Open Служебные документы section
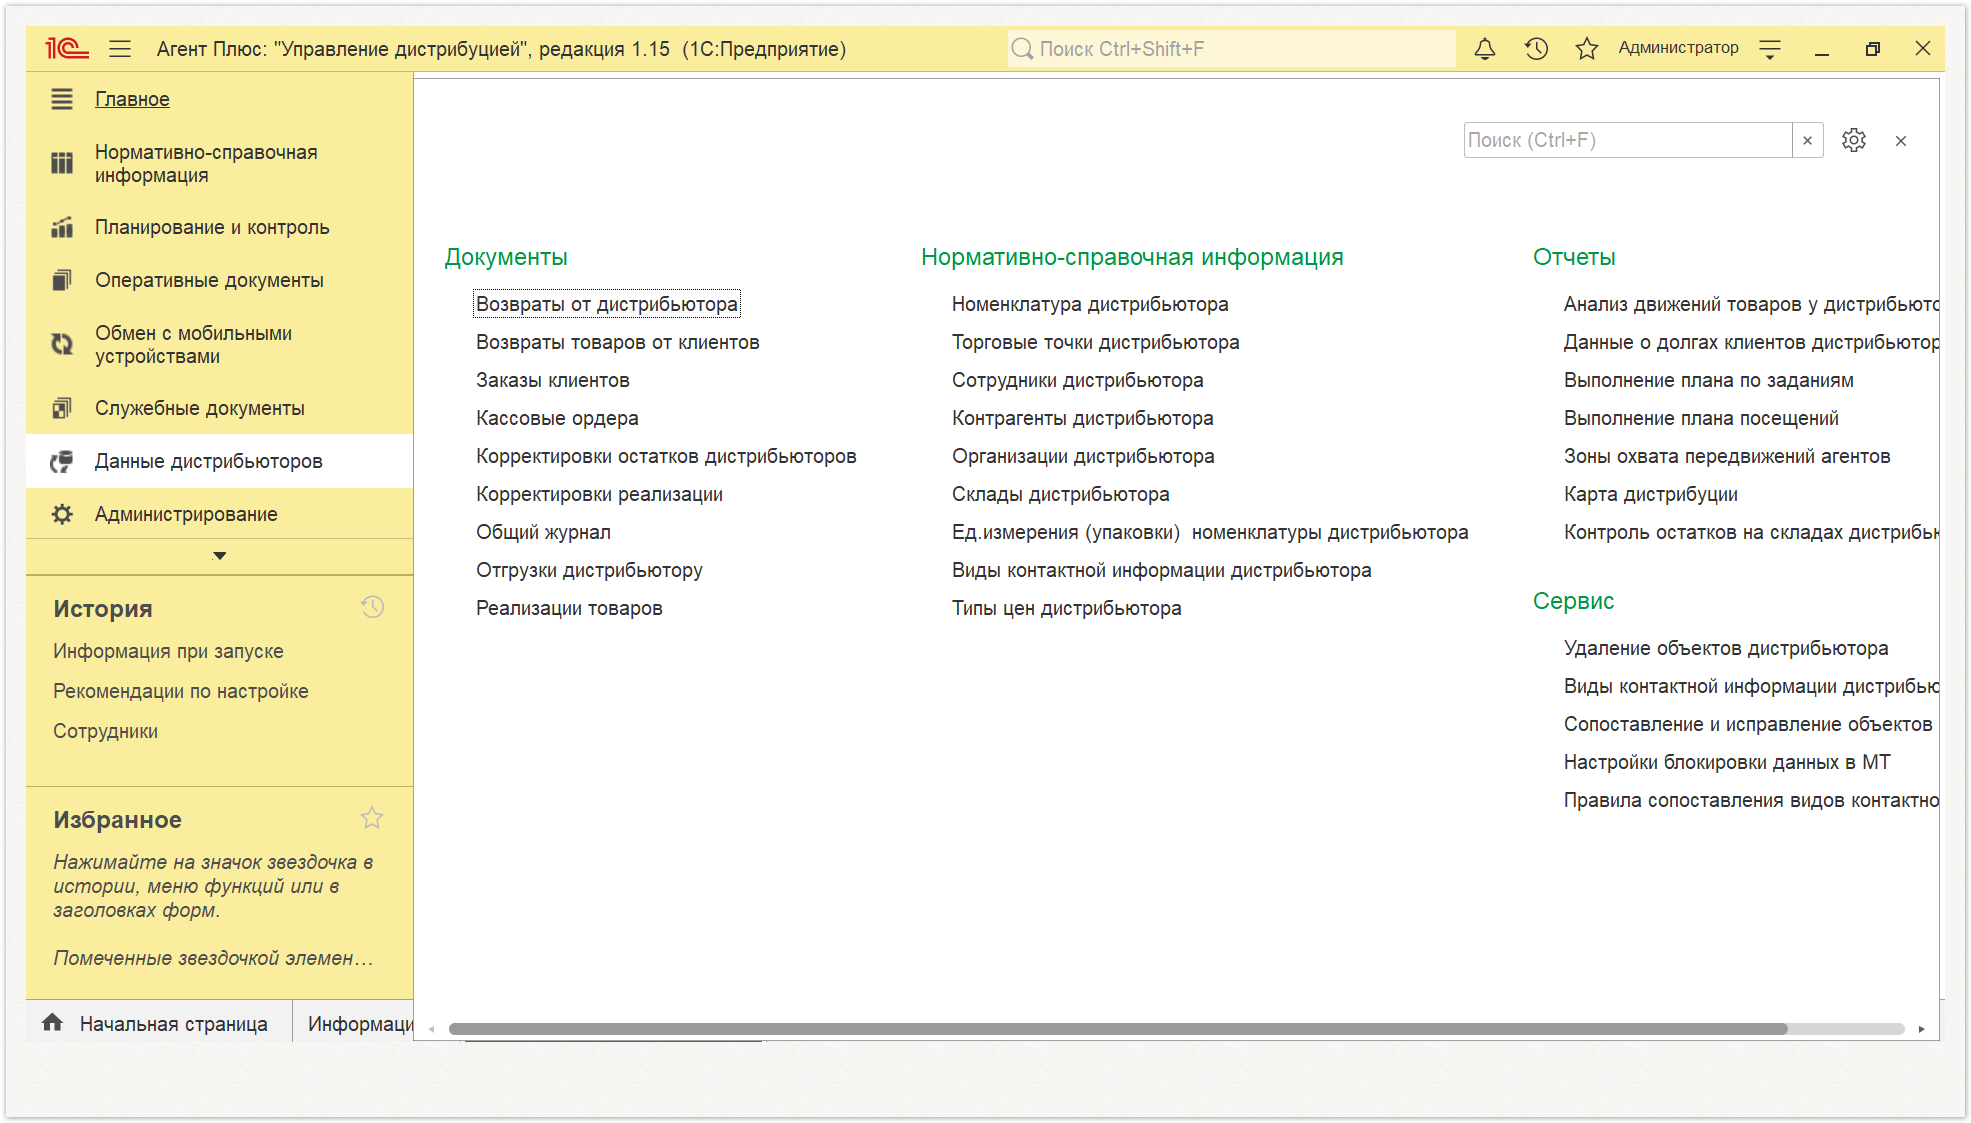 click(x=200, y=408)
